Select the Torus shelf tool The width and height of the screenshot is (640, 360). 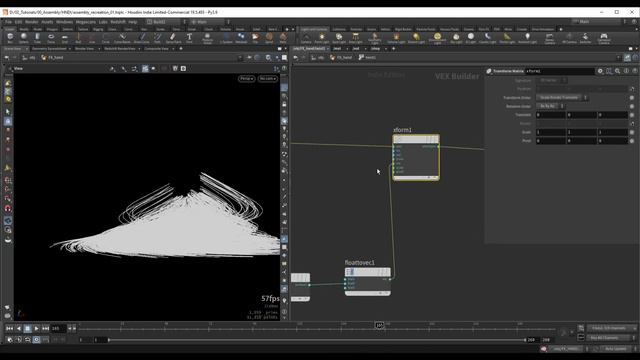(51, 38)
